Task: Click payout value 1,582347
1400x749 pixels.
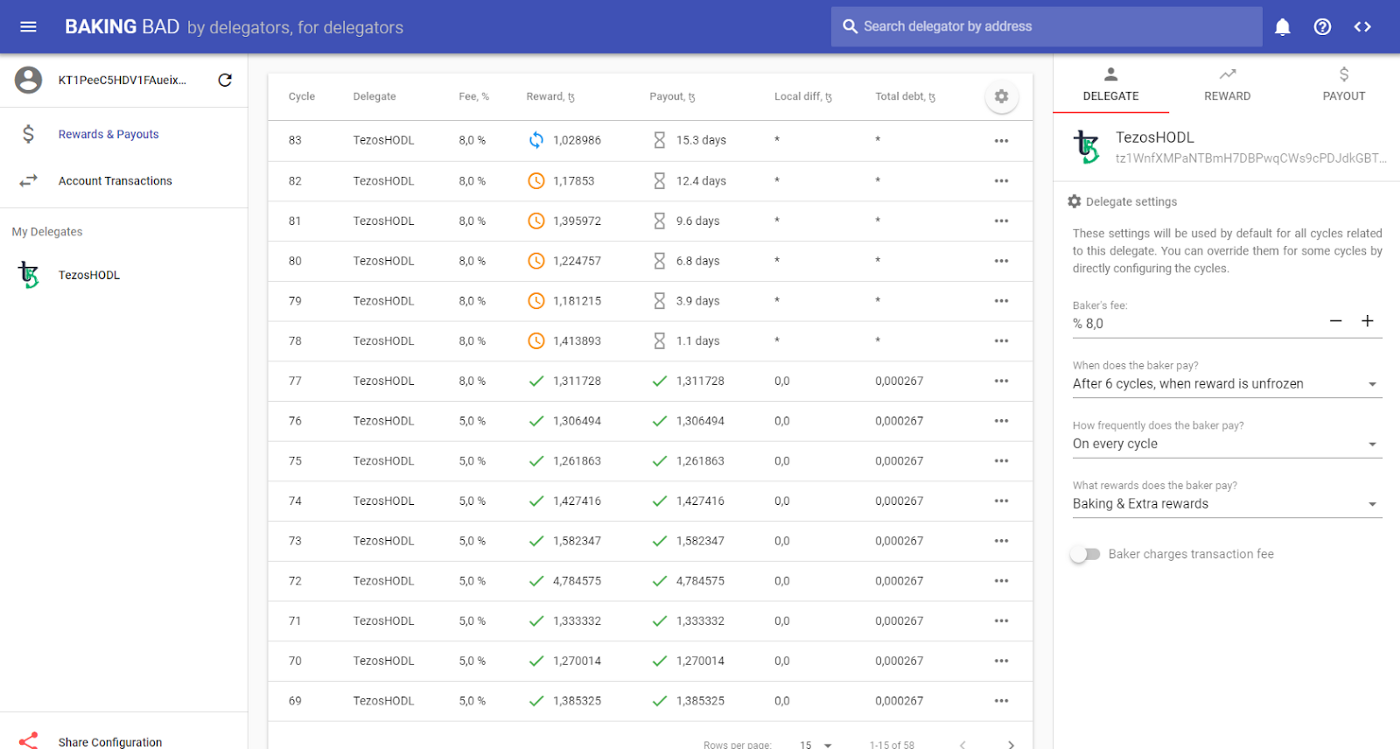Action: [x=700, y=541]
